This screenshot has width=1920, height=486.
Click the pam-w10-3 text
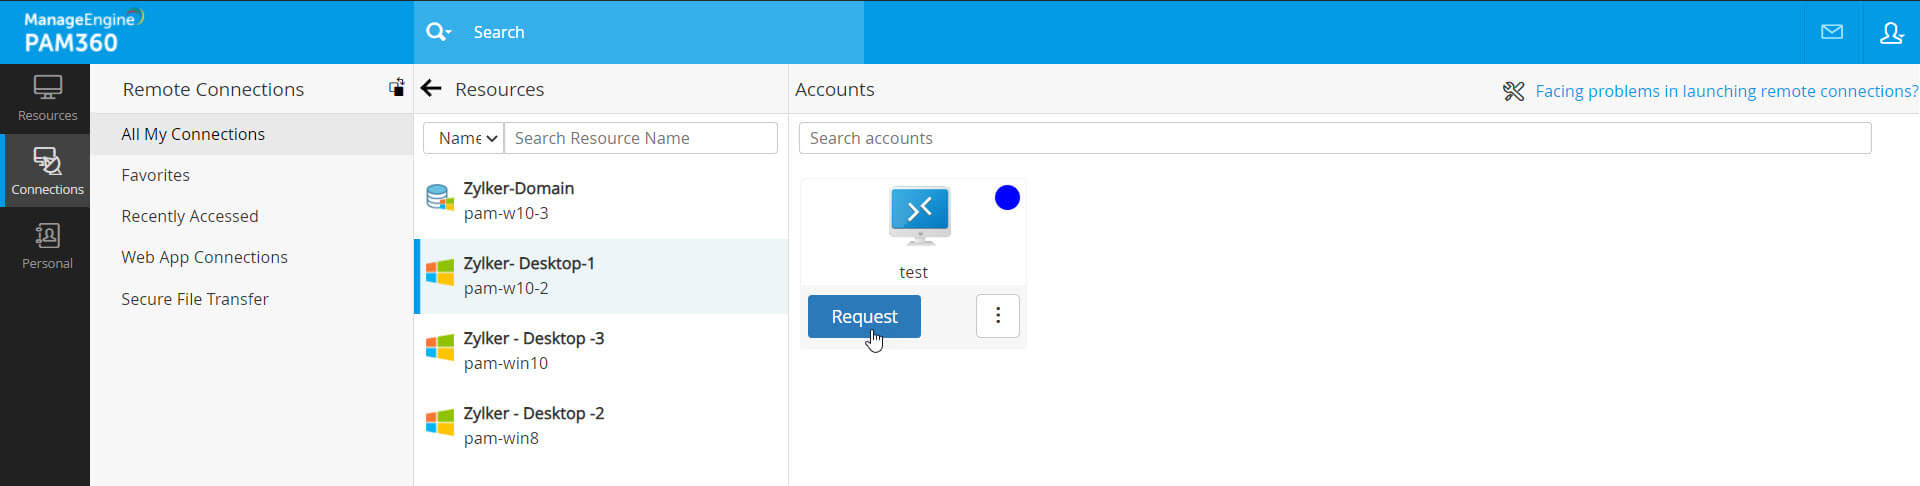[x=506, y=213]
